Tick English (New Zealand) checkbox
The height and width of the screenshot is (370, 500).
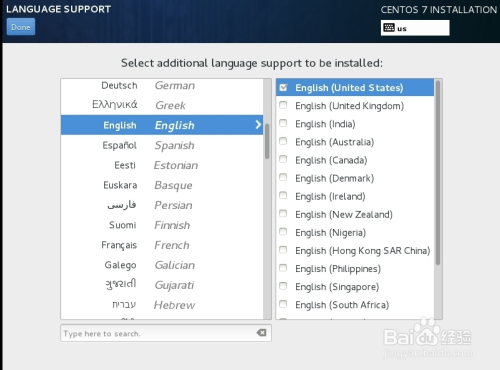283,213
